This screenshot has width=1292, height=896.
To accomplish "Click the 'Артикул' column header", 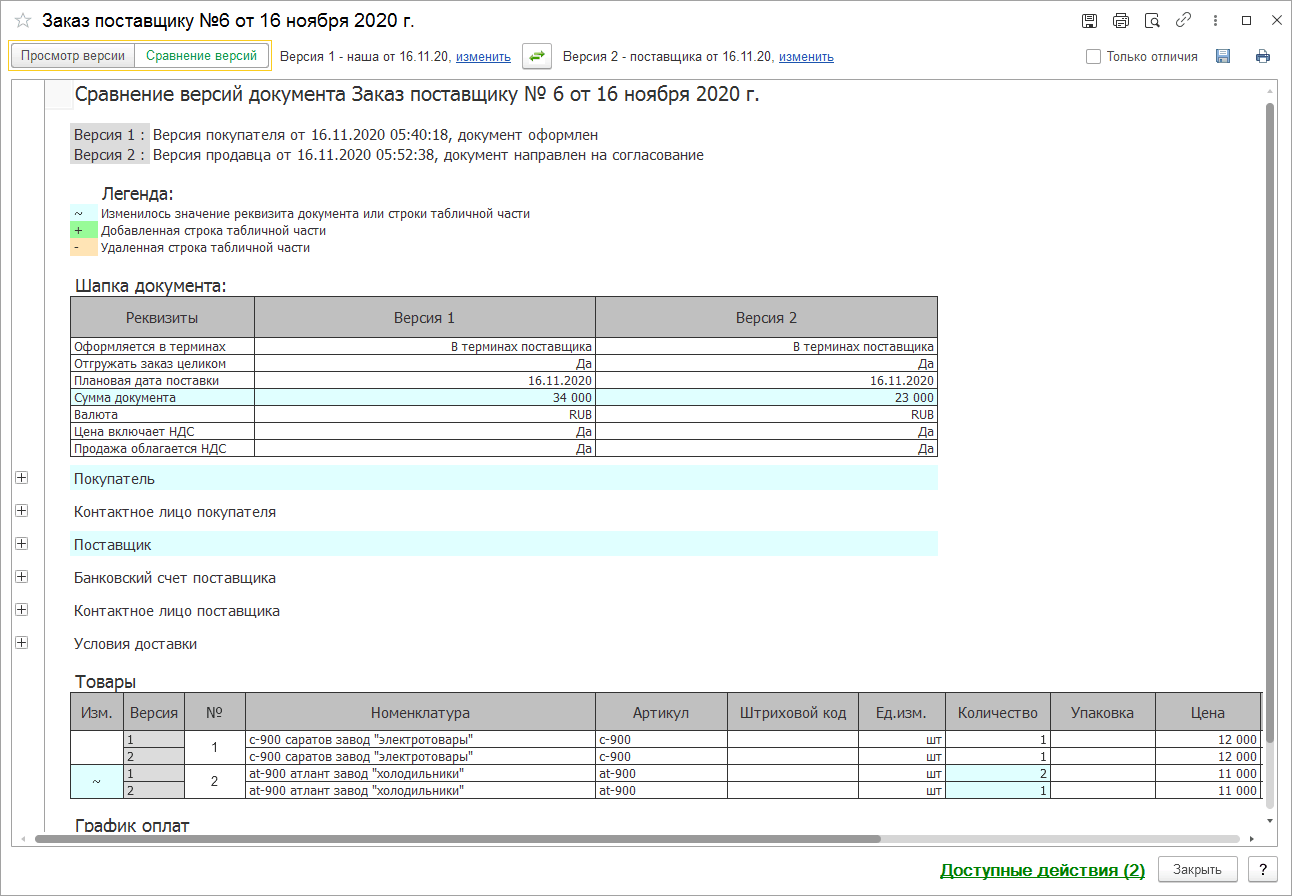I will tap(661, 713).
